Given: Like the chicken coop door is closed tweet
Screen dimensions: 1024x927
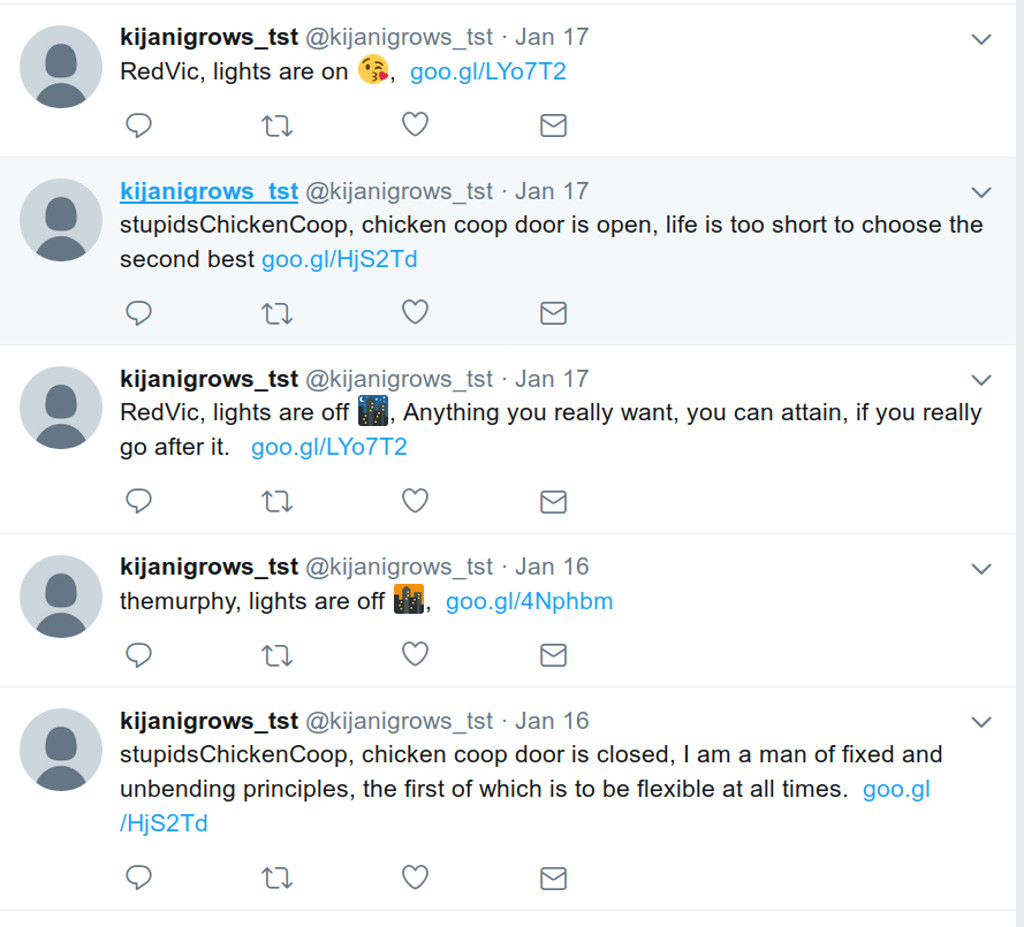Looking at the screenshot, I should (415, 877).
